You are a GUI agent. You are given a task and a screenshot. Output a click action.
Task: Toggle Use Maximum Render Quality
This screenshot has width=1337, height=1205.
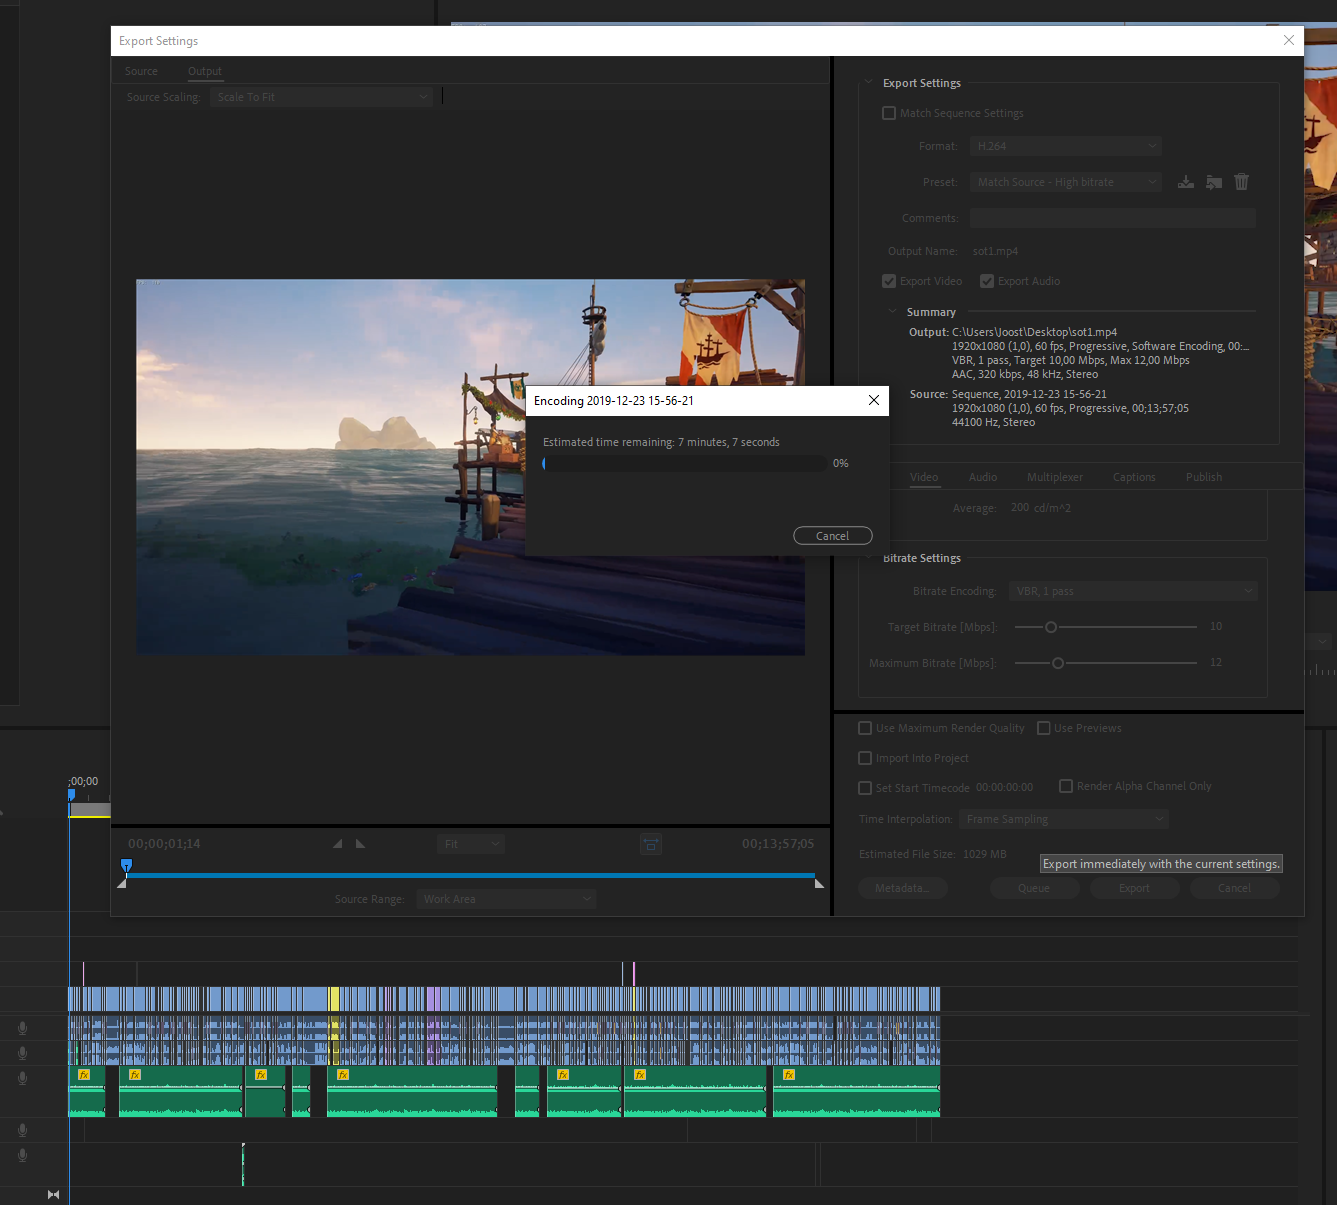(866, 728)
